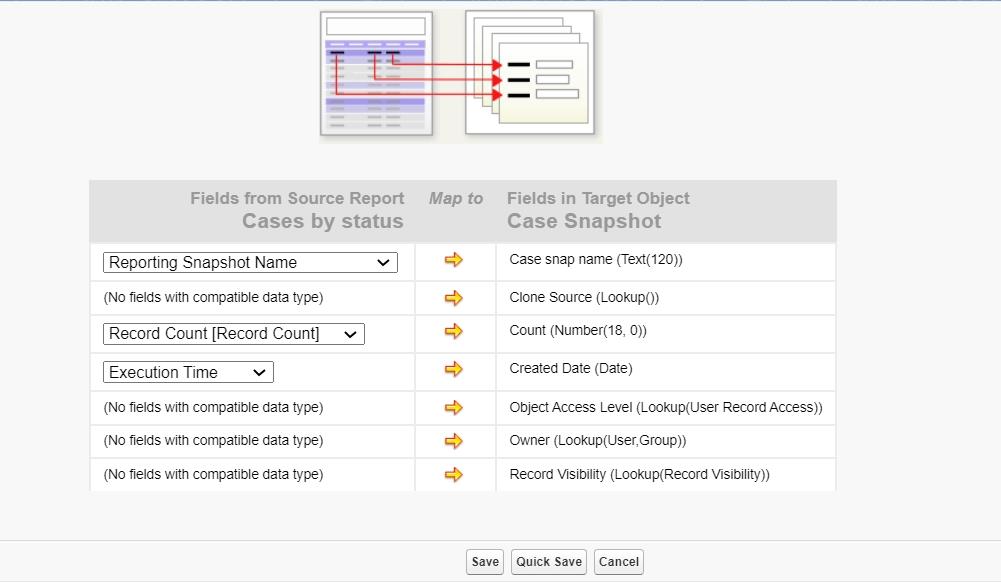Click the Quick Save button
This screenshot has width=1001, height=588.
549,562
